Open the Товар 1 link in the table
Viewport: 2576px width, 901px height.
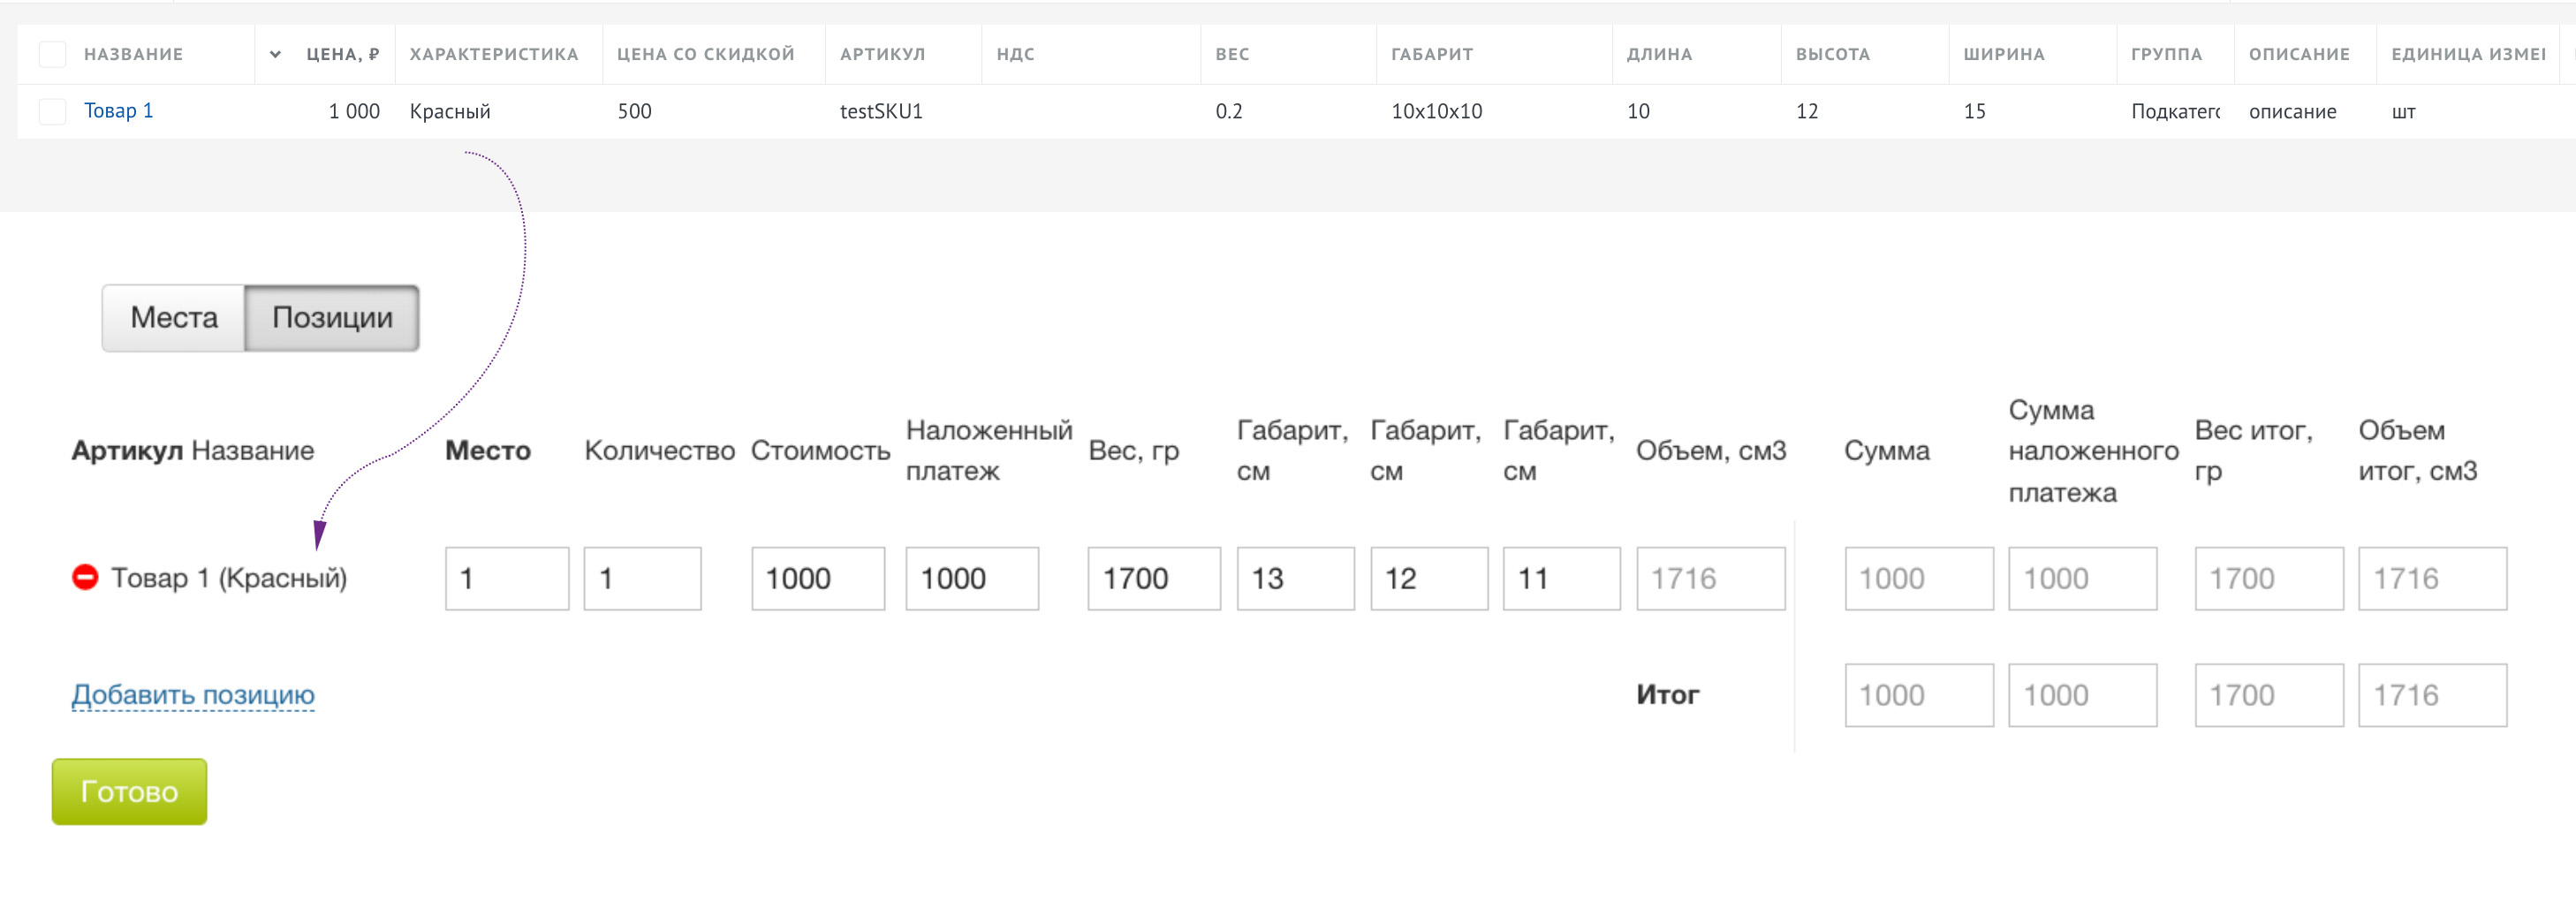pyautogui.click(x=118, y=111)
